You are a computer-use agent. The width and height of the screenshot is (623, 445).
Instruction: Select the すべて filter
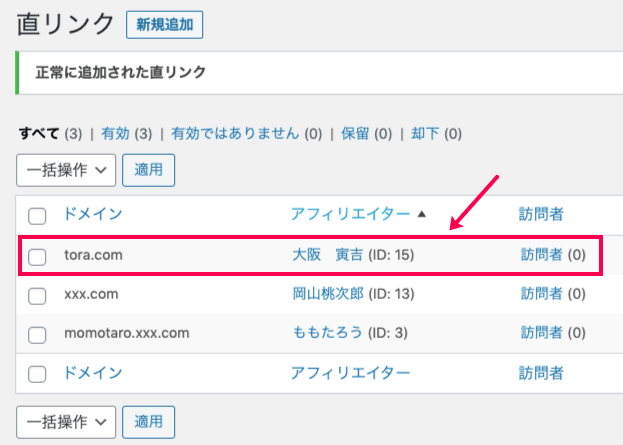39,134
